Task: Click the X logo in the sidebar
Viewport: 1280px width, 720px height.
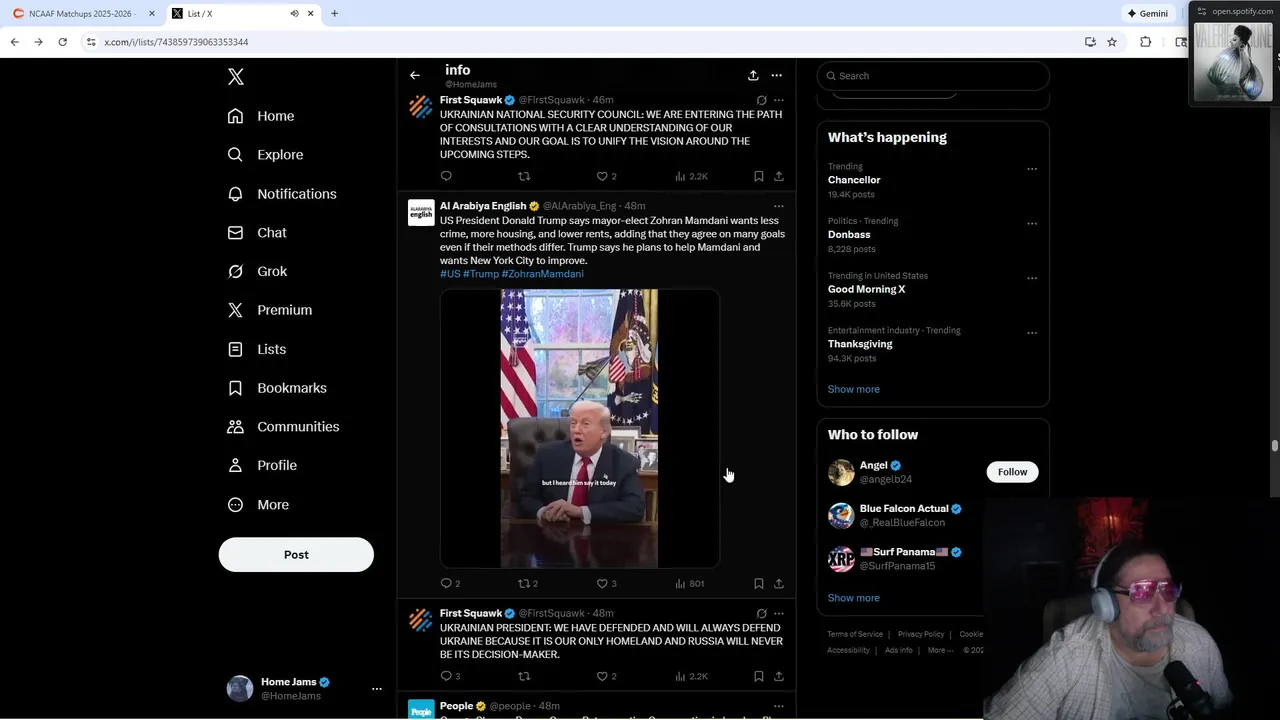Action: [236, 77]
